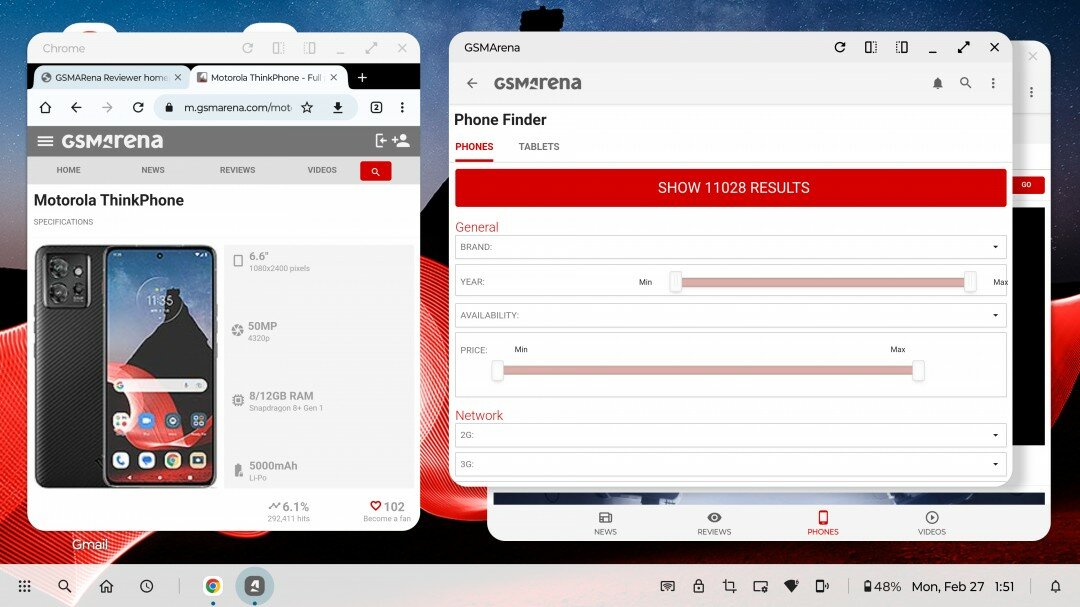The width and height of the screenshot is (1080, 607).
Task: Expand the BRAND dropdown
Action: pyautogui.click(x=731, y=247)
